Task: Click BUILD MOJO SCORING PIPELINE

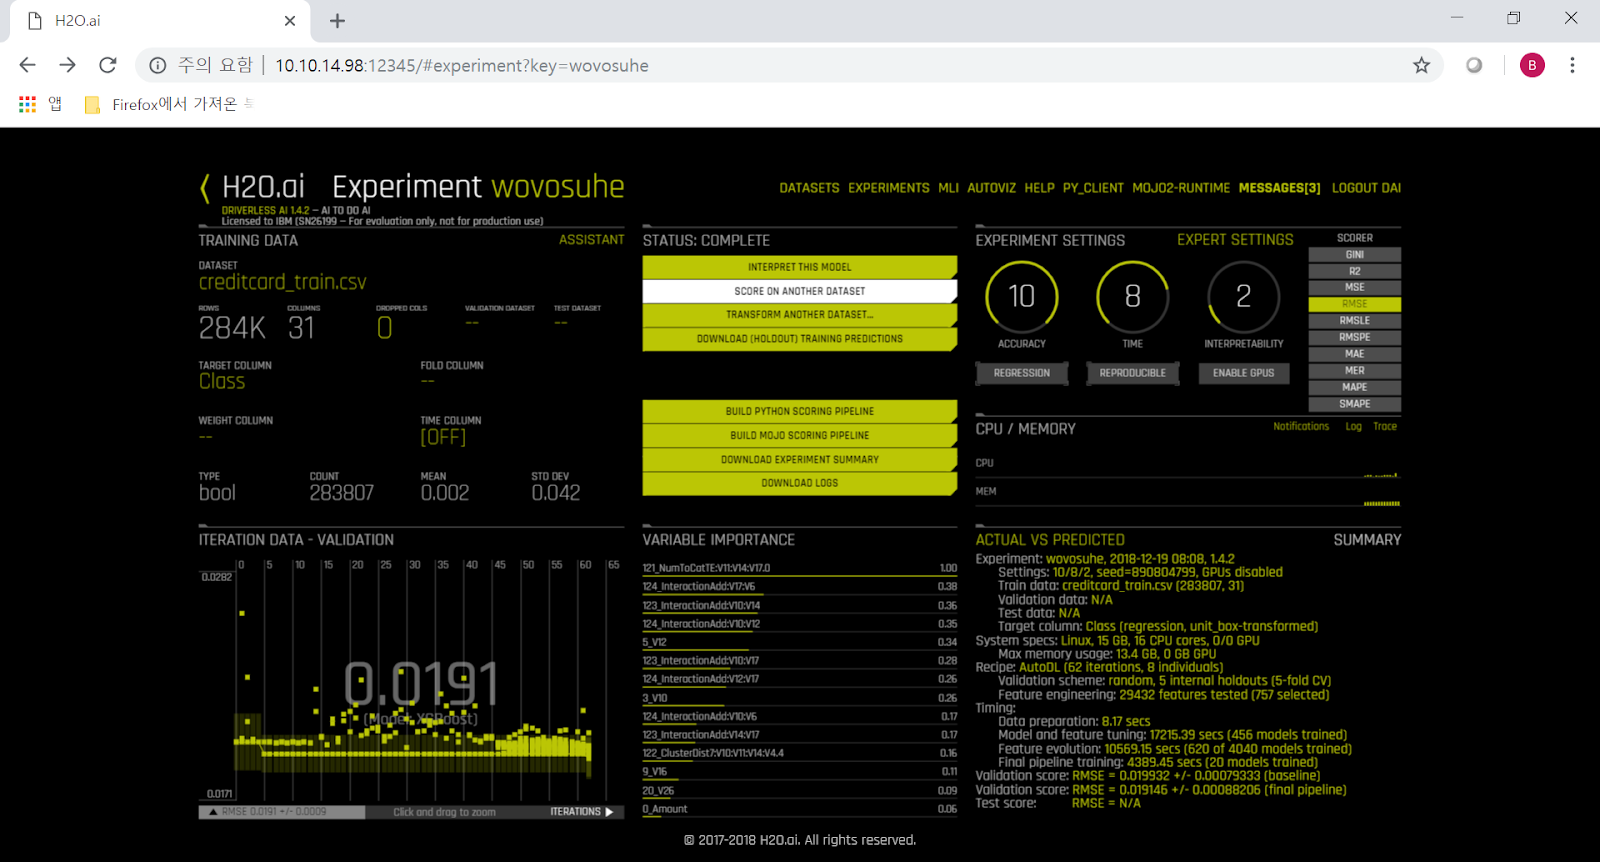Action: click(x=800, y=435)
